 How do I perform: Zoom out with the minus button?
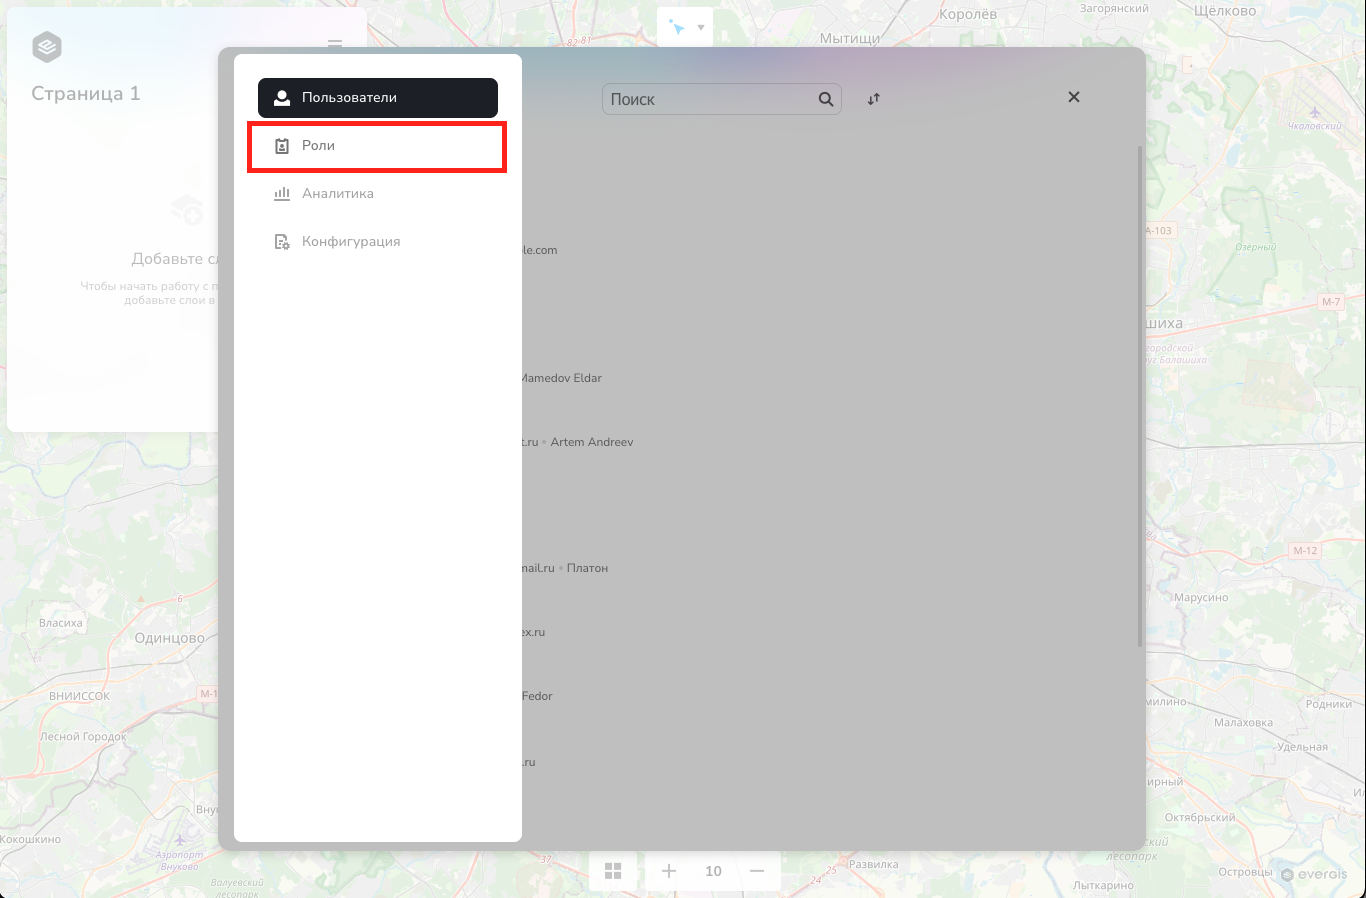click(x=757, y=871)
